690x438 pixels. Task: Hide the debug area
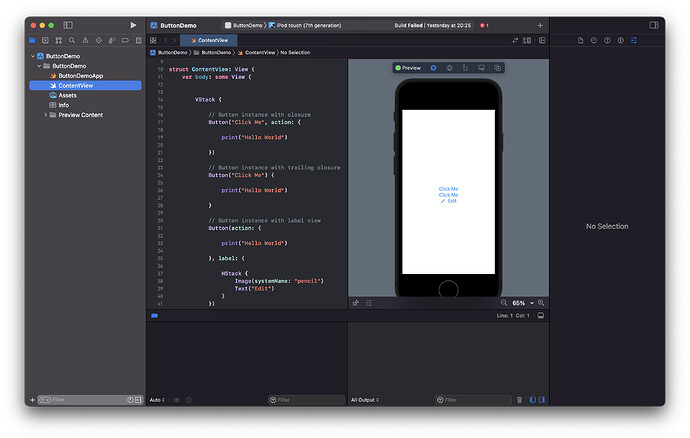(541, 316)
